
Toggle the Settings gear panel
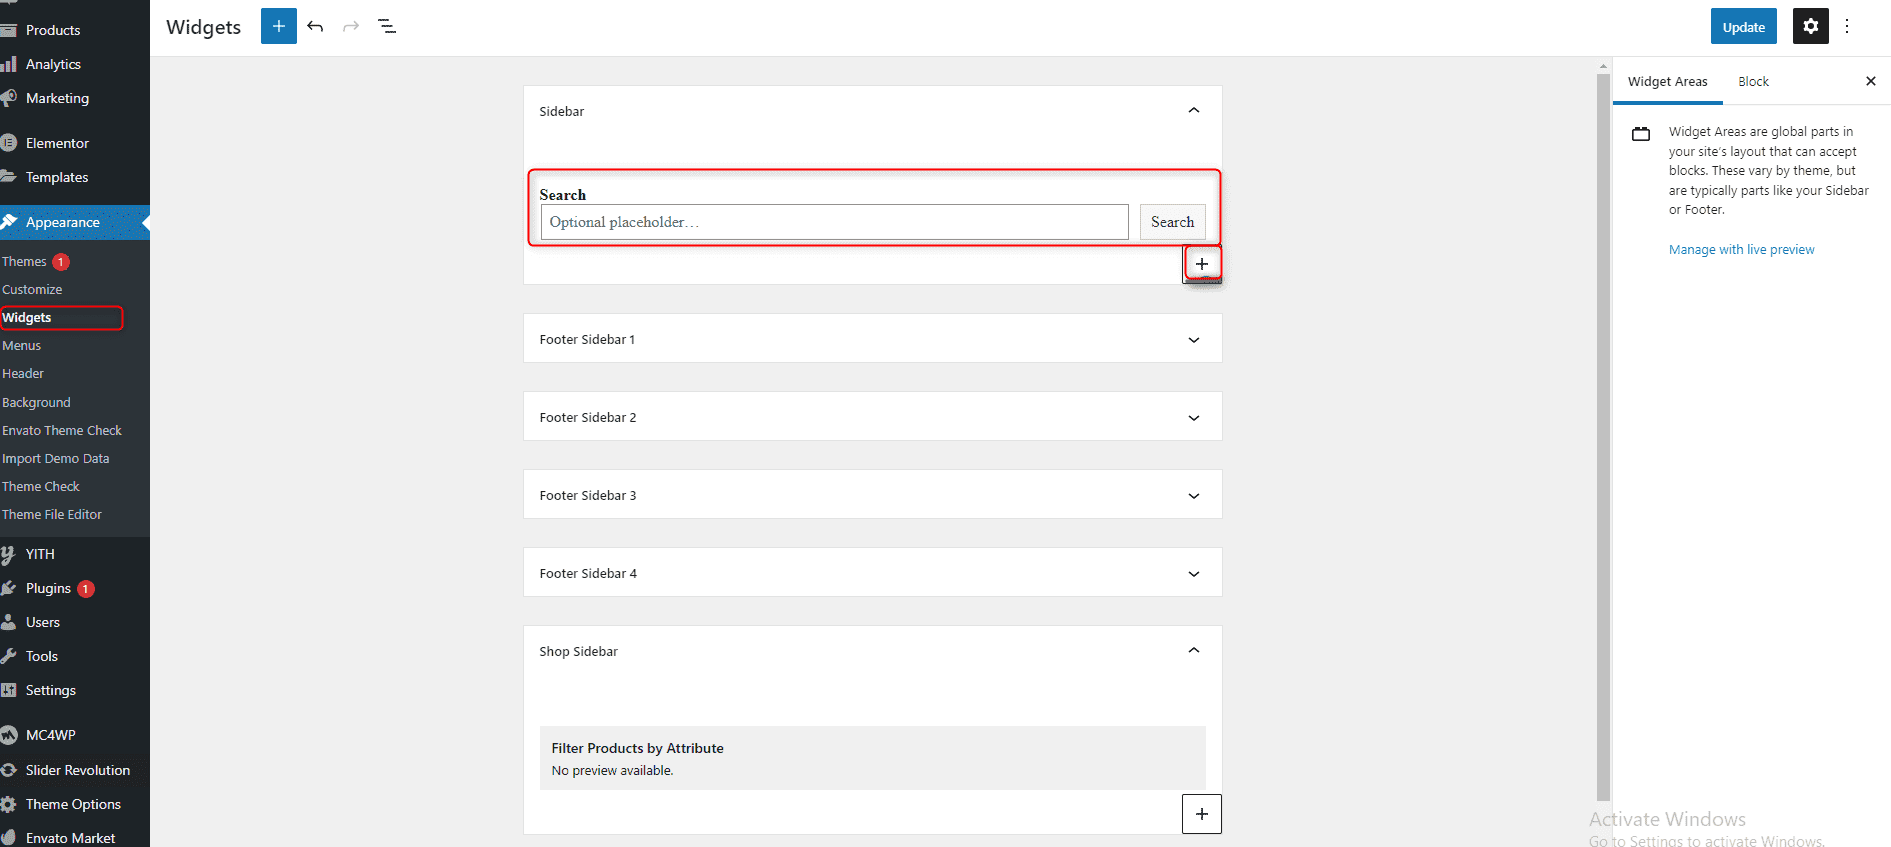click(x=1810, y=26)
